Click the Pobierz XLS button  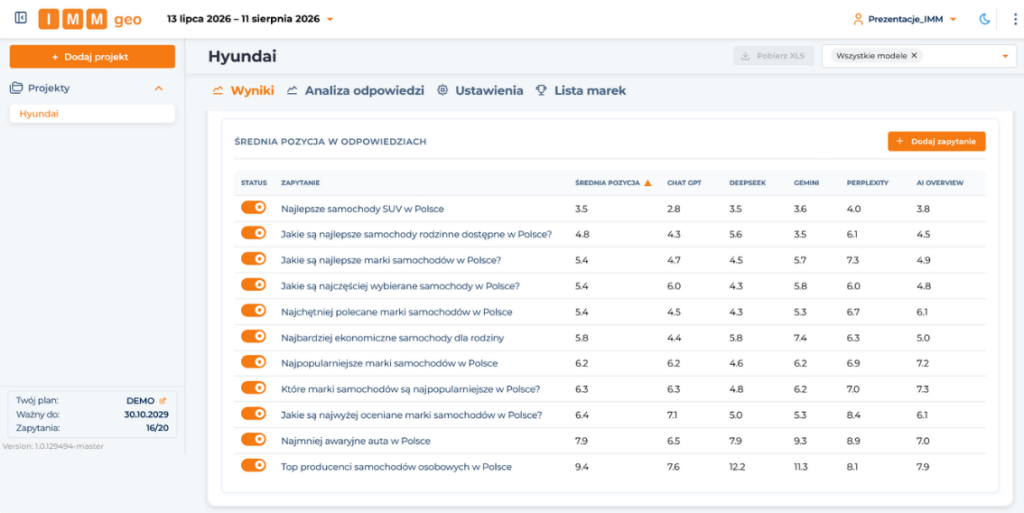coord(773,56)
